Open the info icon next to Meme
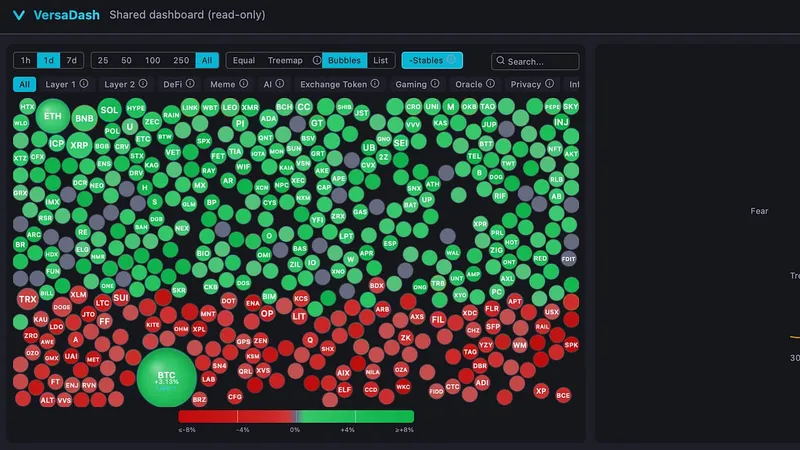The image size is (800, 450). pyautogui.click(x=244, y=84)
